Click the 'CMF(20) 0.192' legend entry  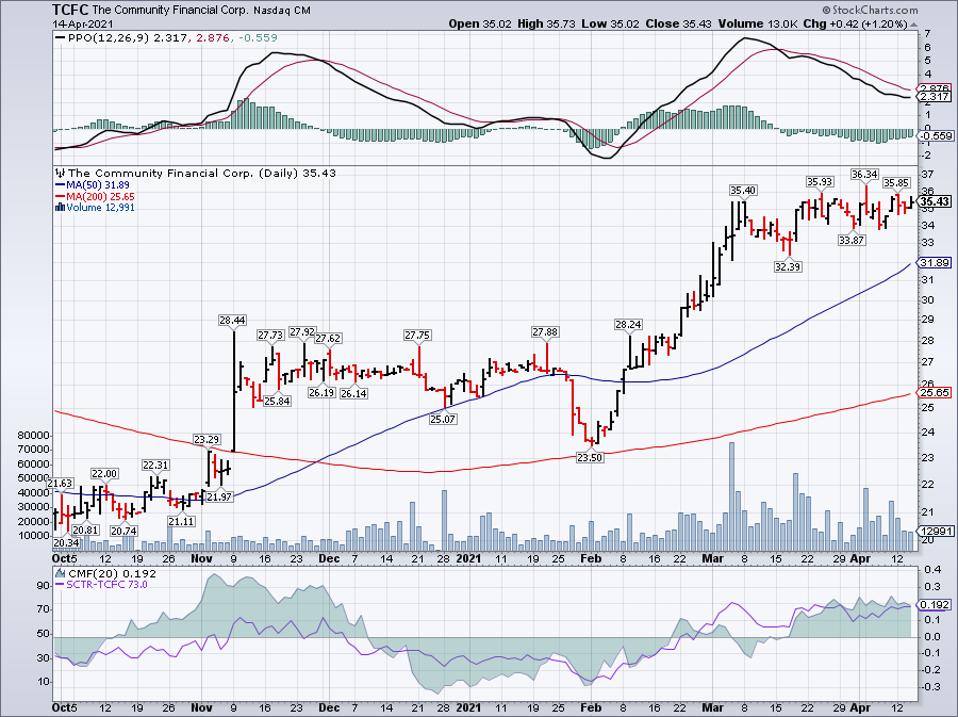[111, 573]
